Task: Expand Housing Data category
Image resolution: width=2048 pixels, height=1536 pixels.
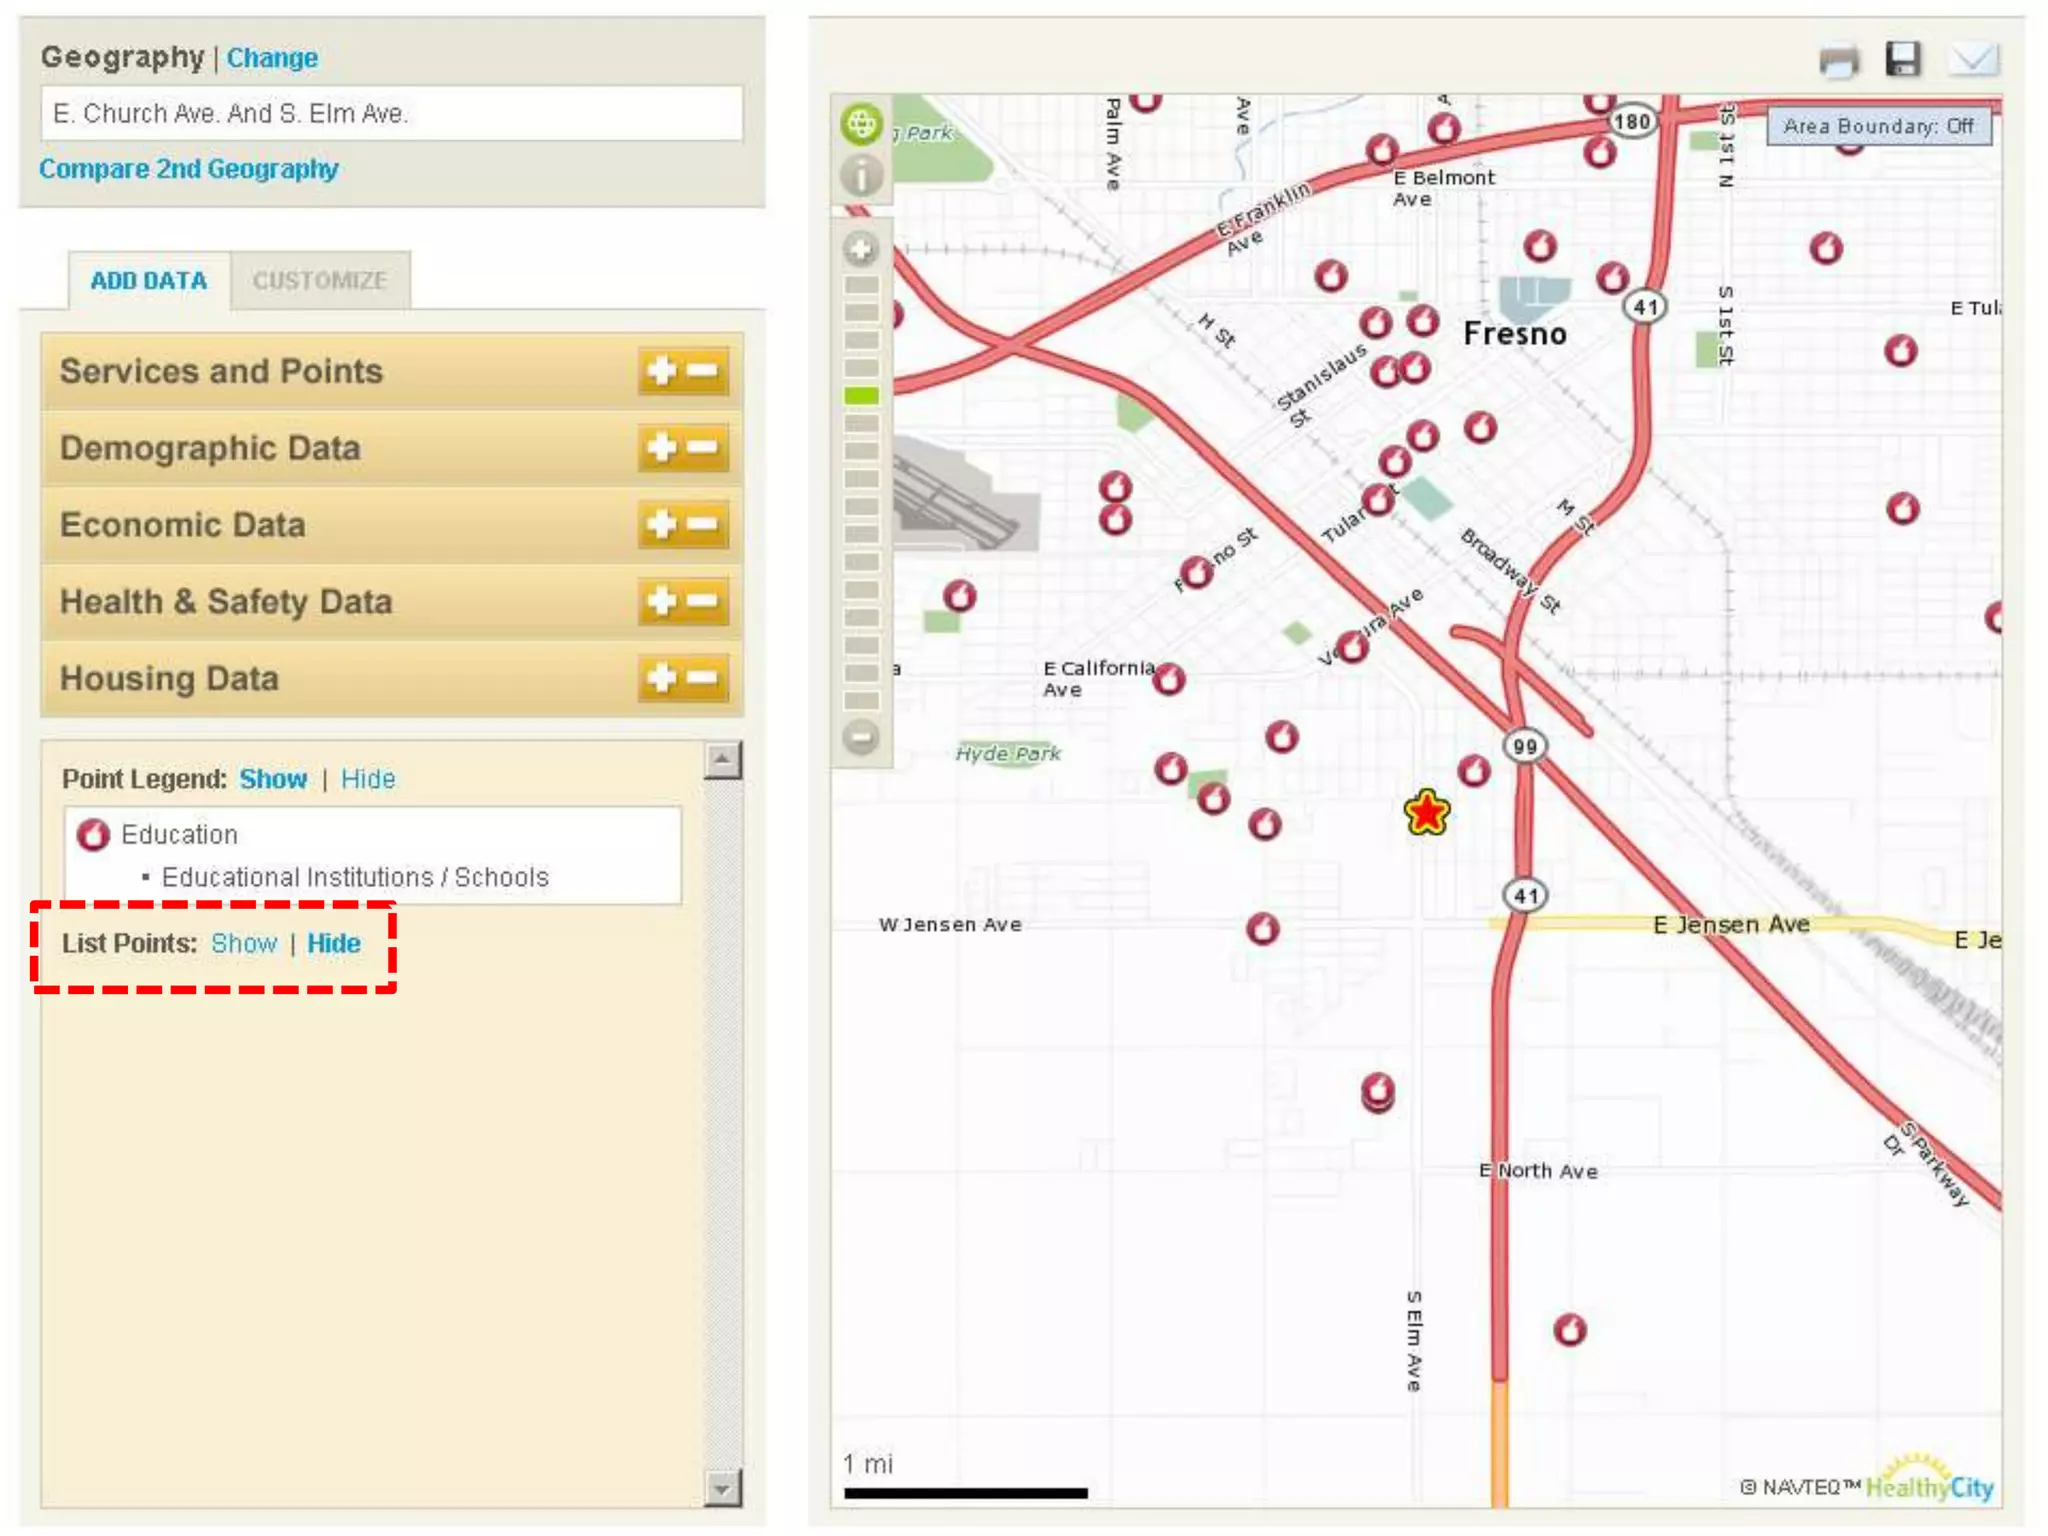Action: (x=661, y=678)
